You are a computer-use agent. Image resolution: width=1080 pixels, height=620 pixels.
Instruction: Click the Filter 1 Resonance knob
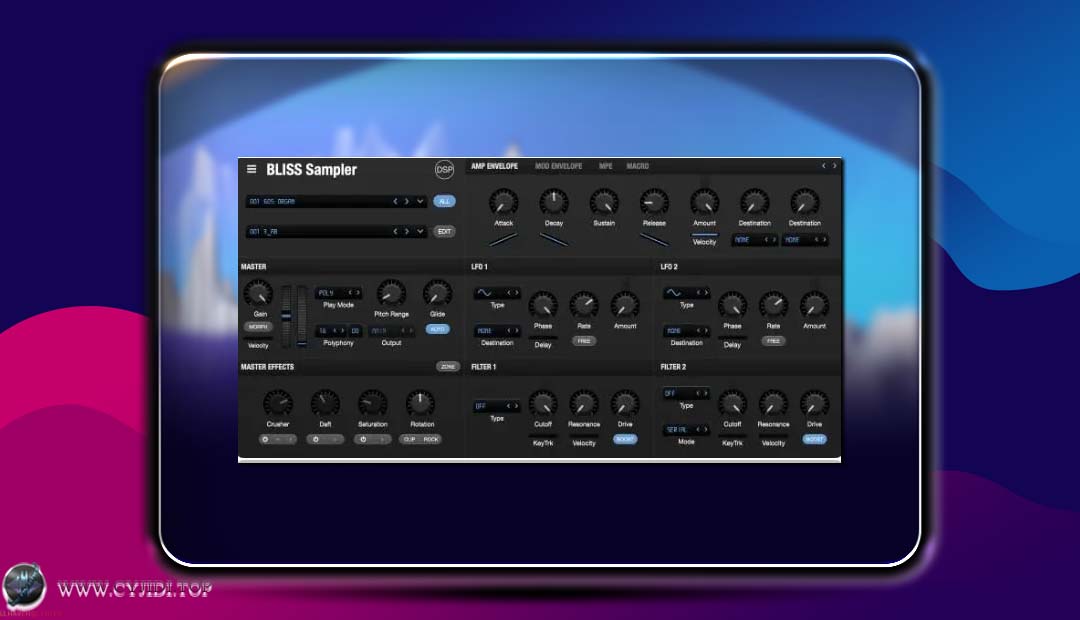(583, 404)
